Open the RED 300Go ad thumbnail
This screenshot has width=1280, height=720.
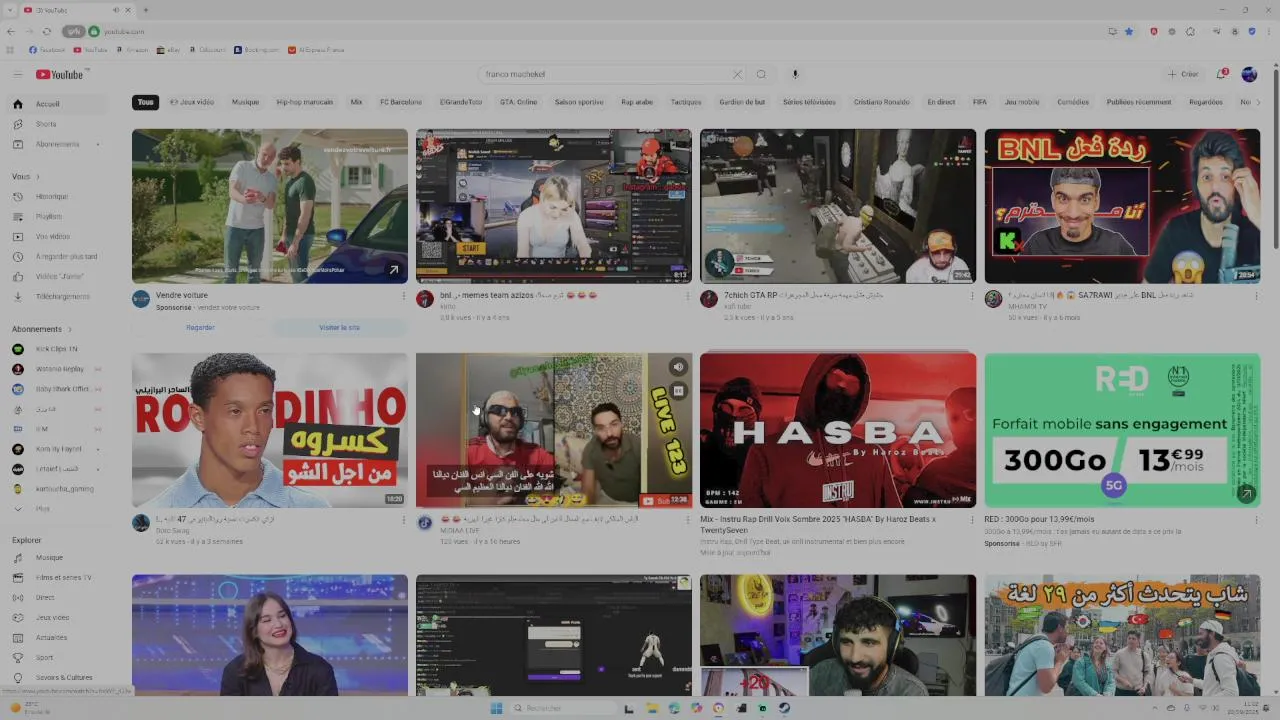point(1122,430)
